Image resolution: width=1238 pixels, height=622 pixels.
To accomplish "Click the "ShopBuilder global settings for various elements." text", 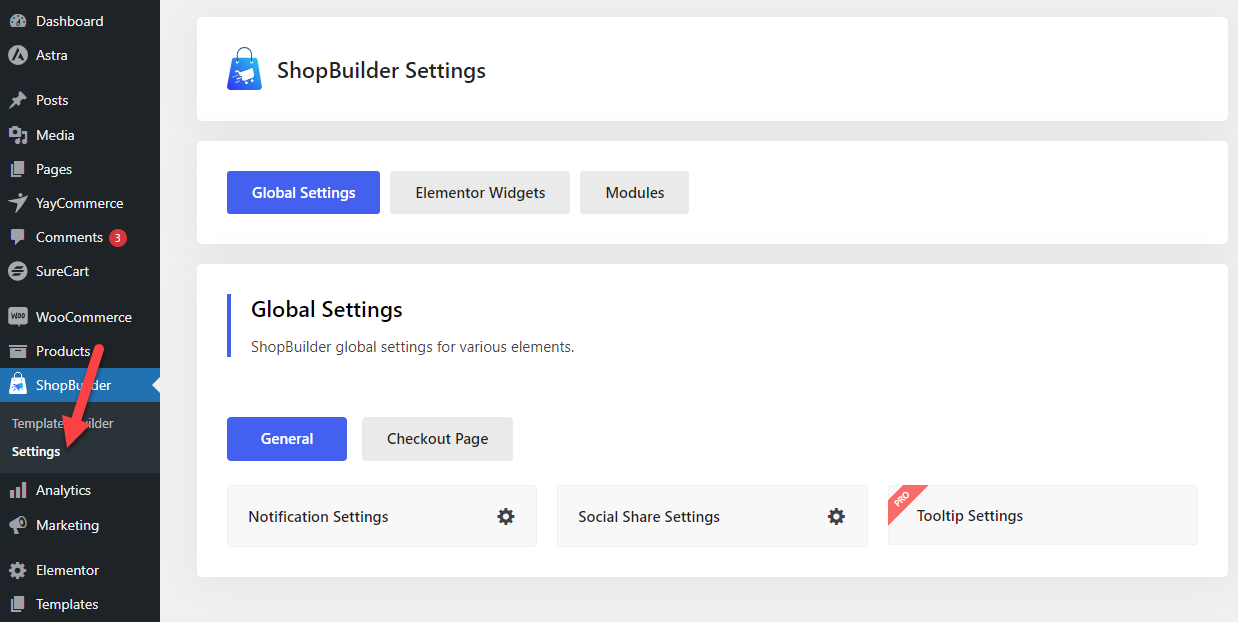I will click(413, 348).
